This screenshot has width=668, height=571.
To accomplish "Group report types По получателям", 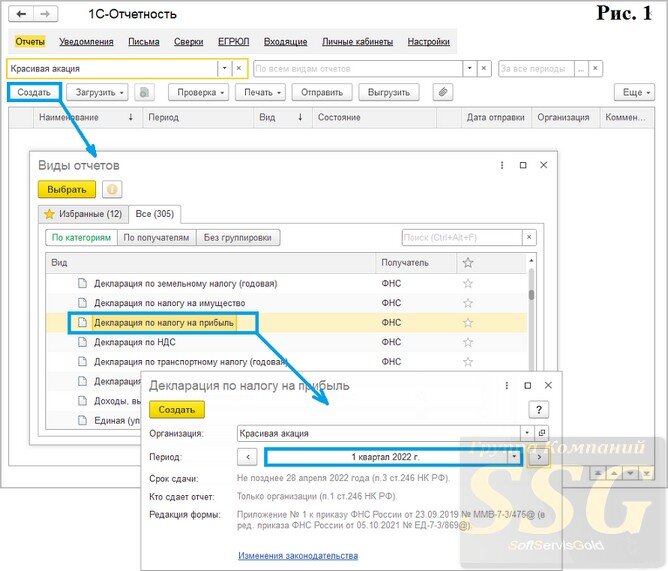I will pyautogui.click(x=156, y=237).
